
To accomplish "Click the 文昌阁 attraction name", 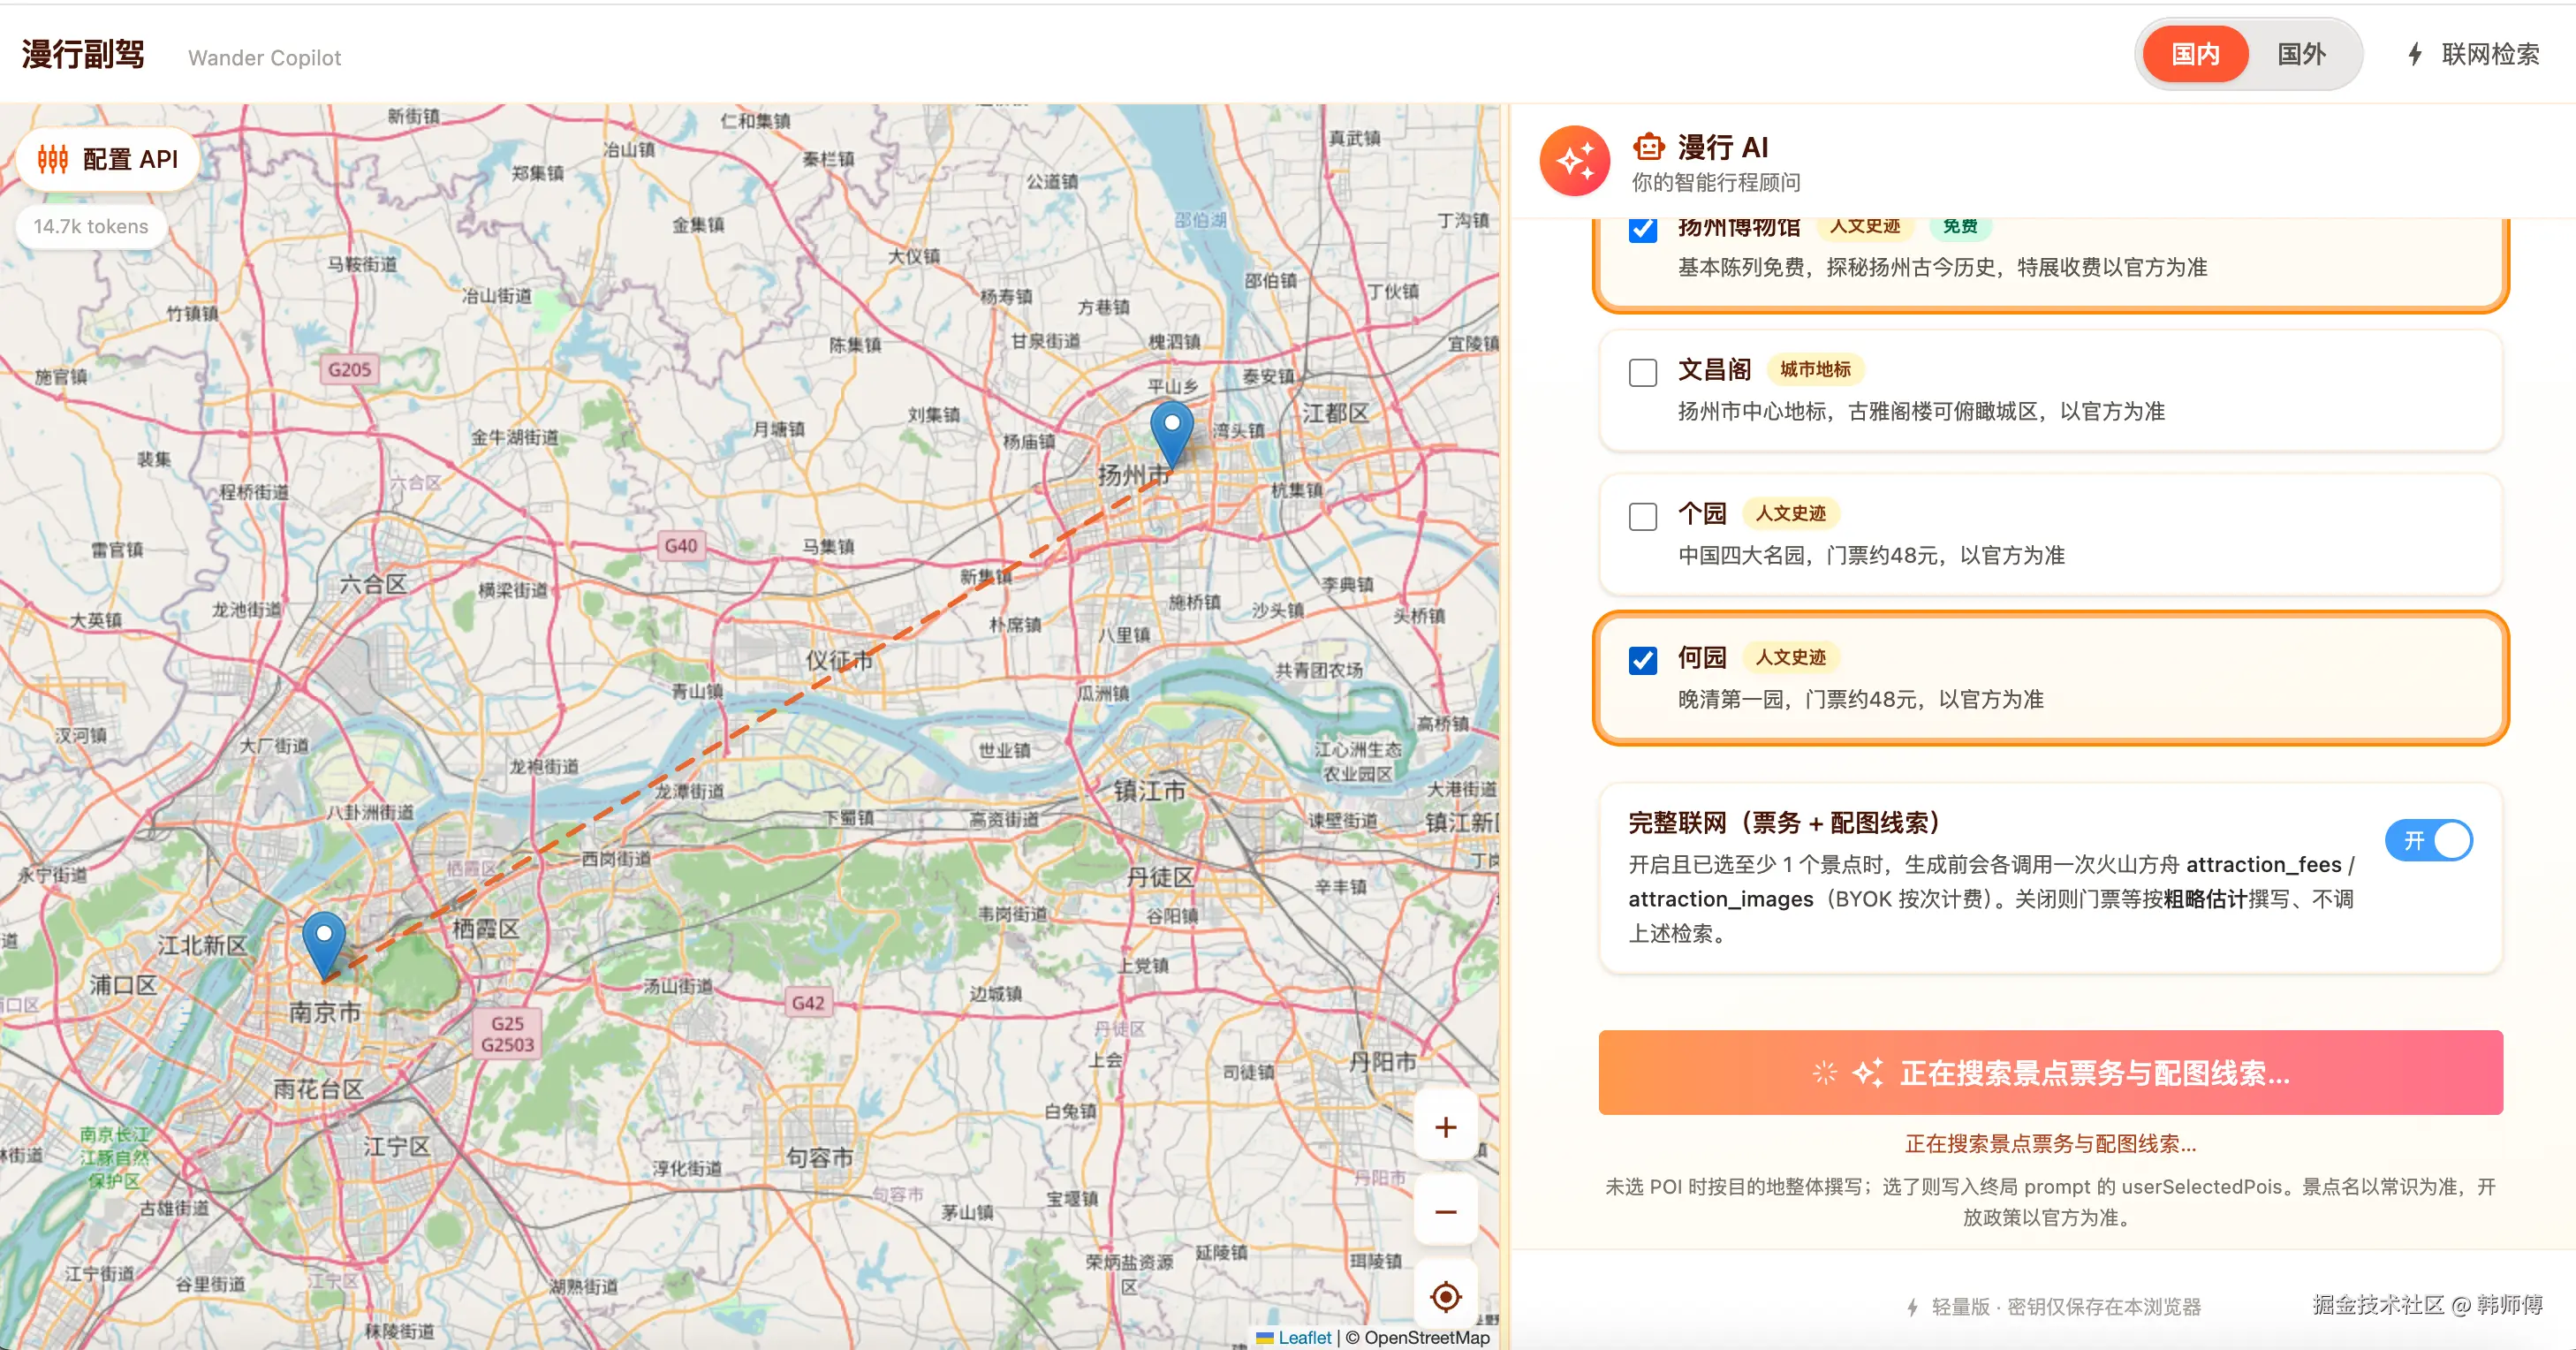I will click(x=1714, y=370).
